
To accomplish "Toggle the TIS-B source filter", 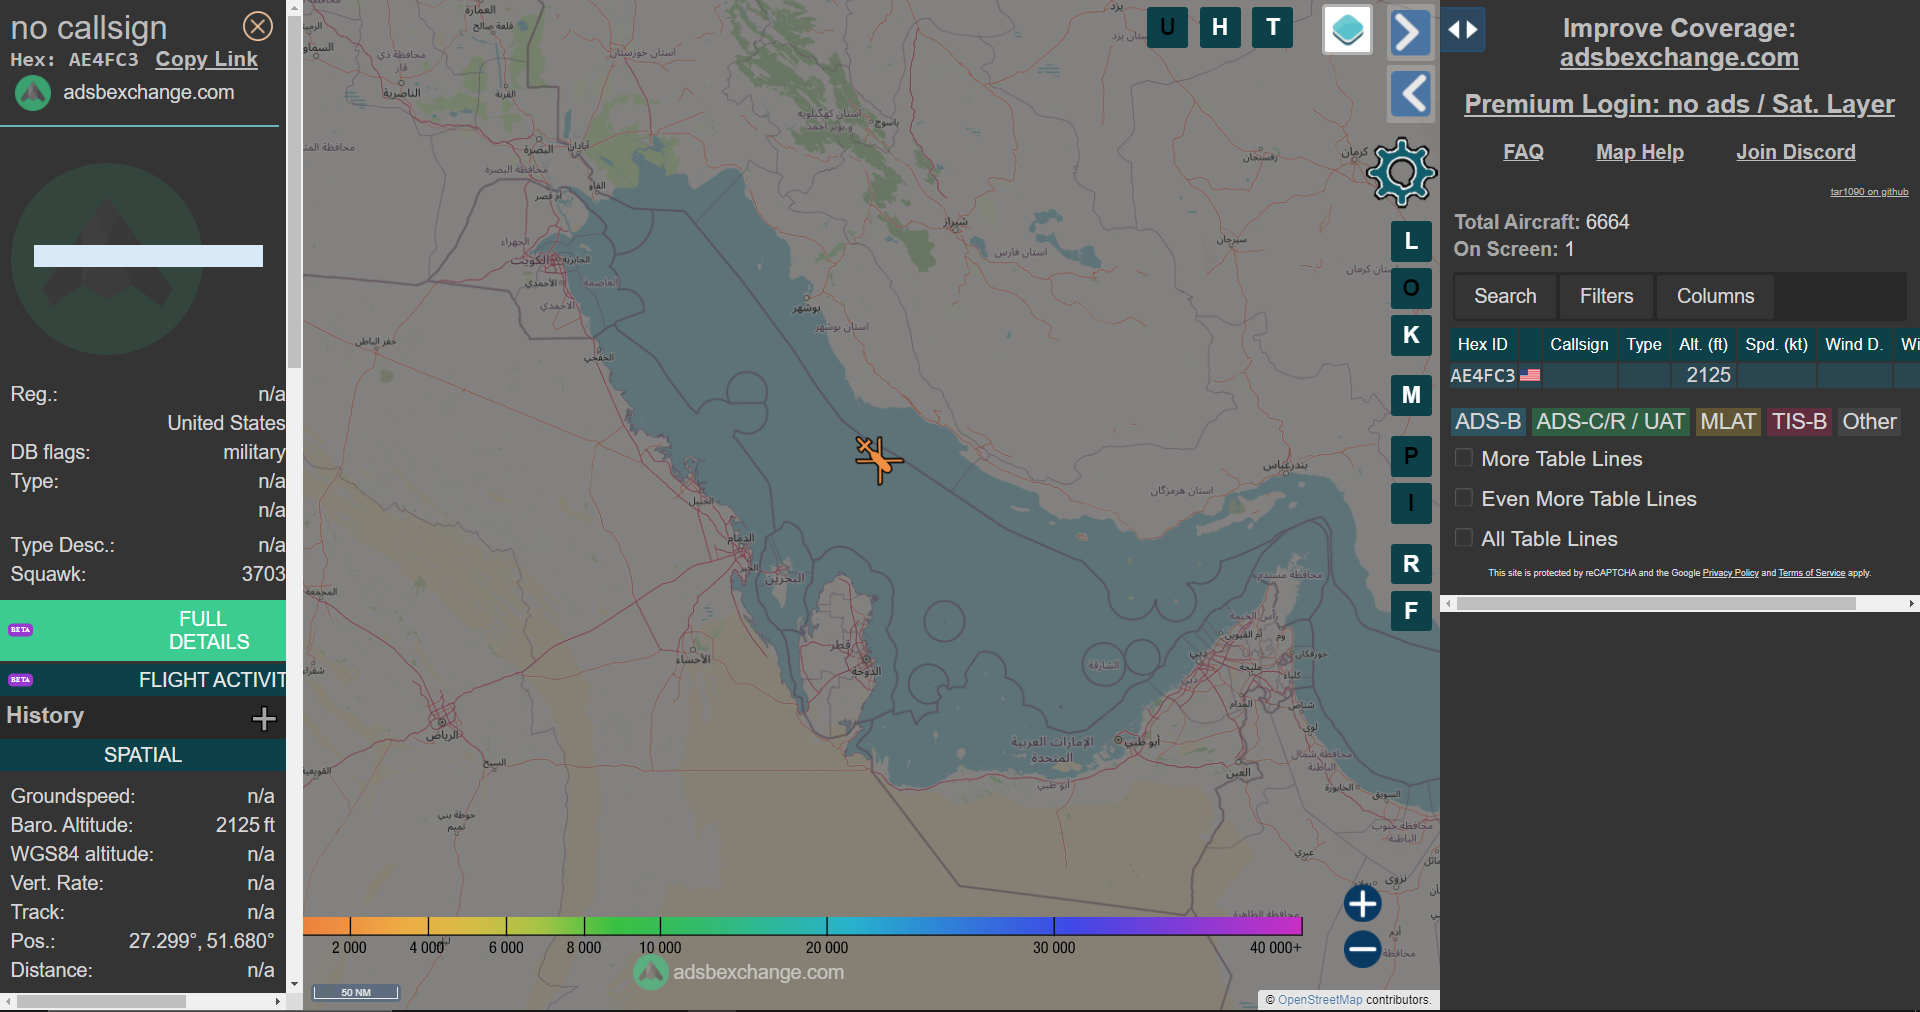I will [1799, 422].
